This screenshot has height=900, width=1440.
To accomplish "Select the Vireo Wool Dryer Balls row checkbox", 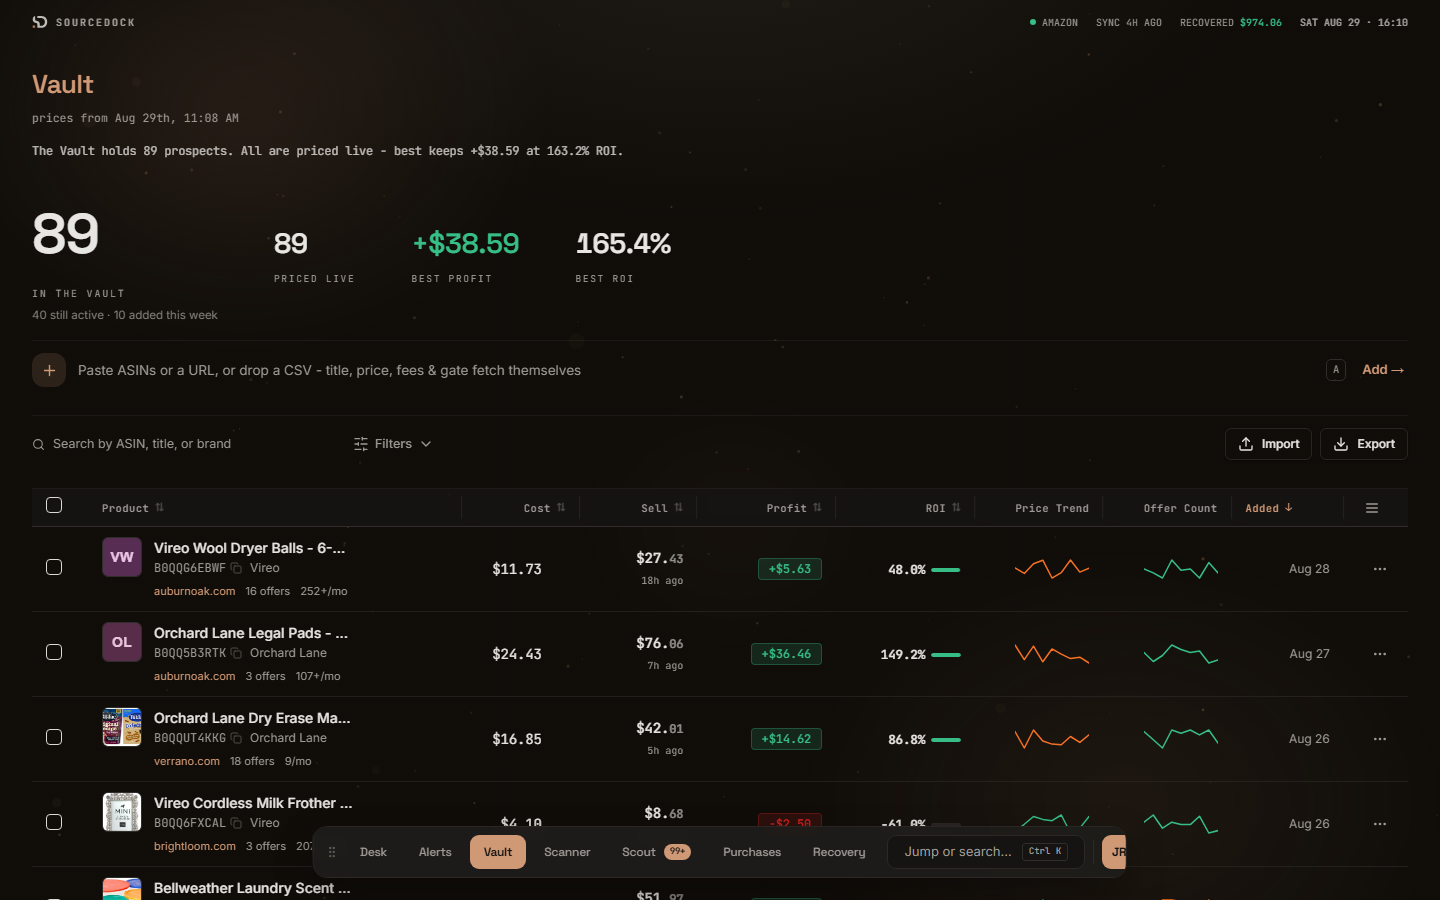I will click(x=54, y=567).
